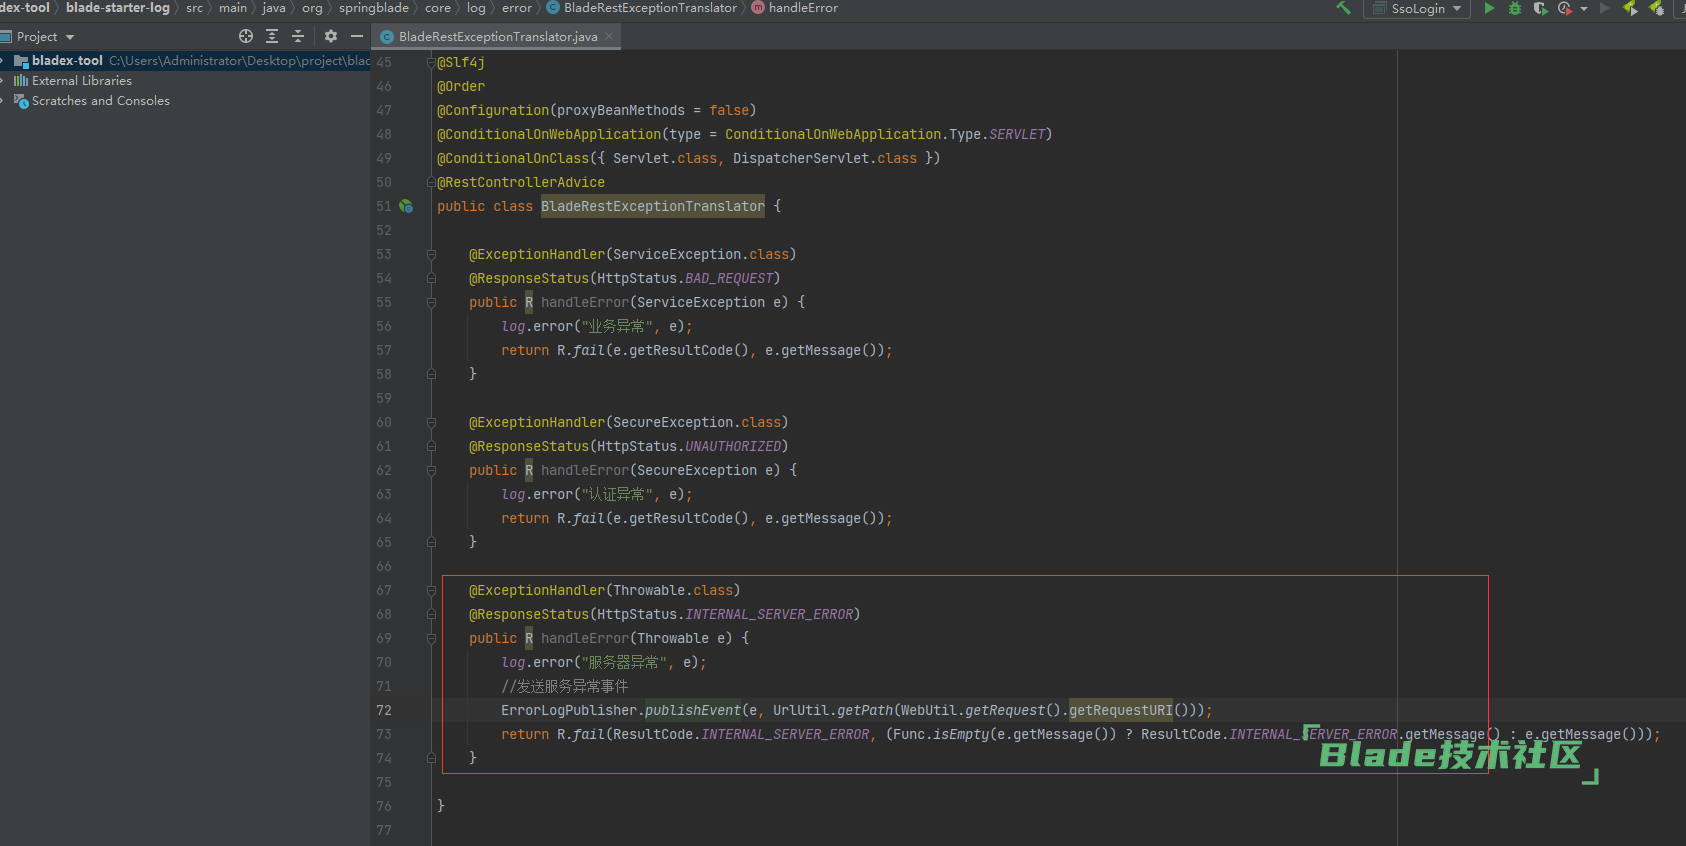Image resolution: width=1686 pixels, height=846 pixels.
Task: Open the springblade breadcrumb
Action: tap(373, 8)
